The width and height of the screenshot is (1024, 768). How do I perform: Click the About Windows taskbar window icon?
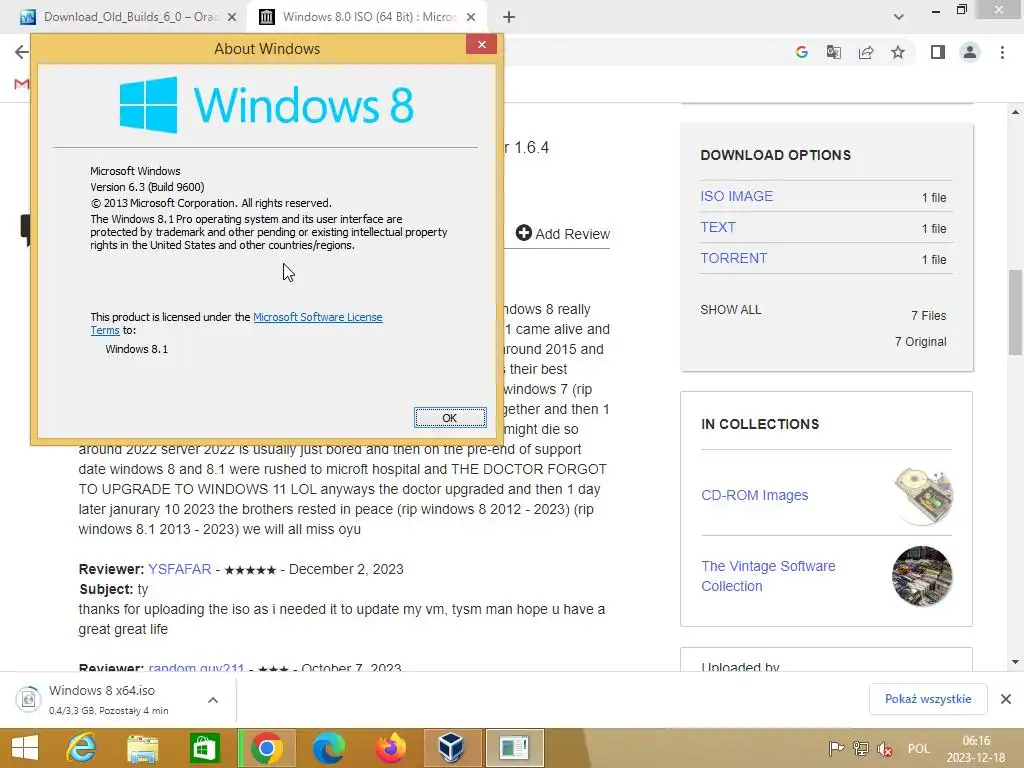pyautogui.click(x=515, y=748)
